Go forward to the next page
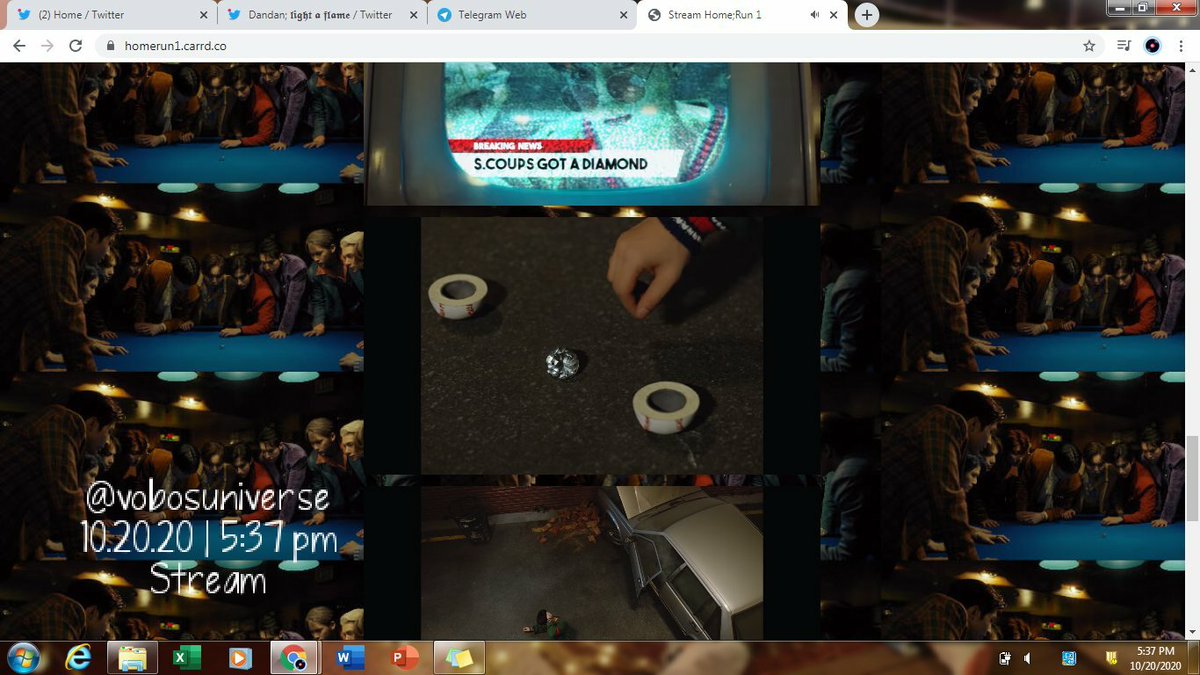 [47, 45]
